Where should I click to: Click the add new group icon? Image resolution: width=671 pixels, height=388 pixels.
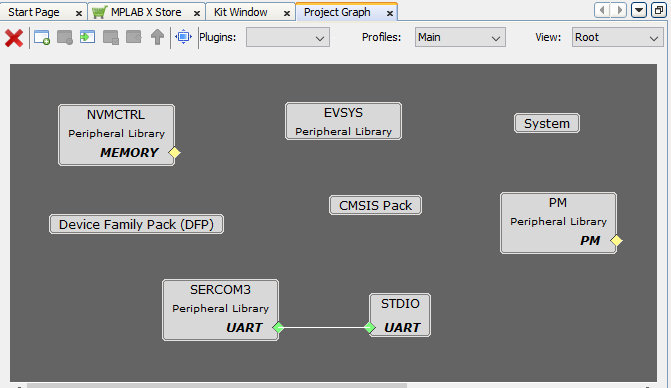pos(42,38)
